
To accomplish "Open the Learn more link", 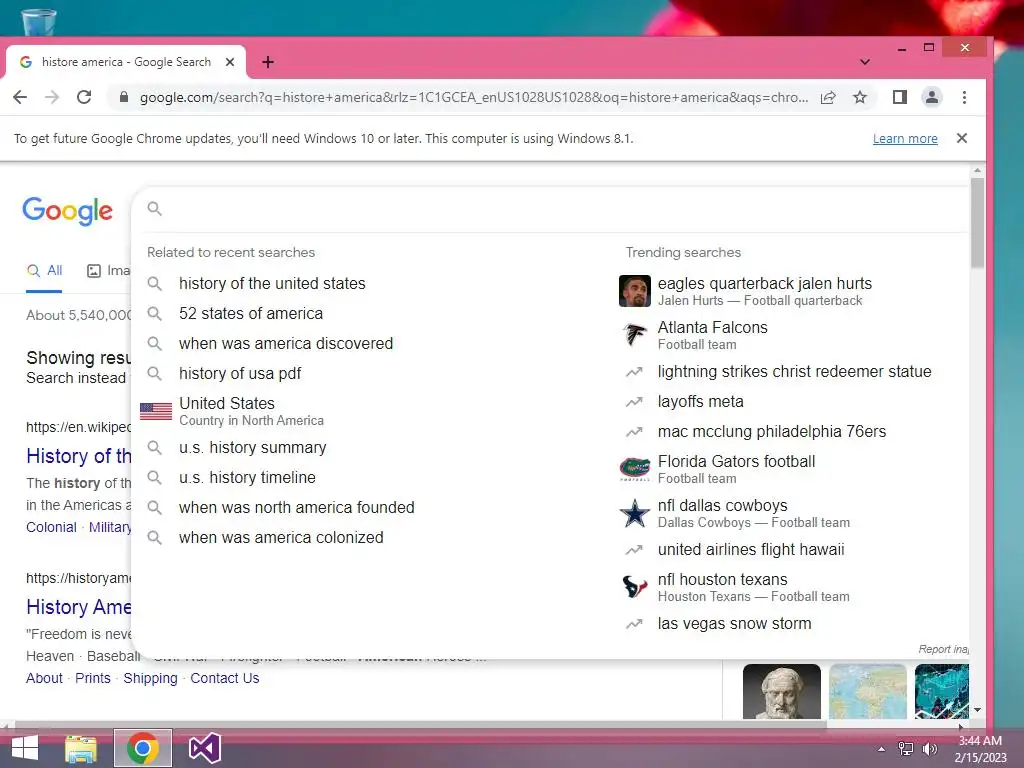I will coord(905,138).
